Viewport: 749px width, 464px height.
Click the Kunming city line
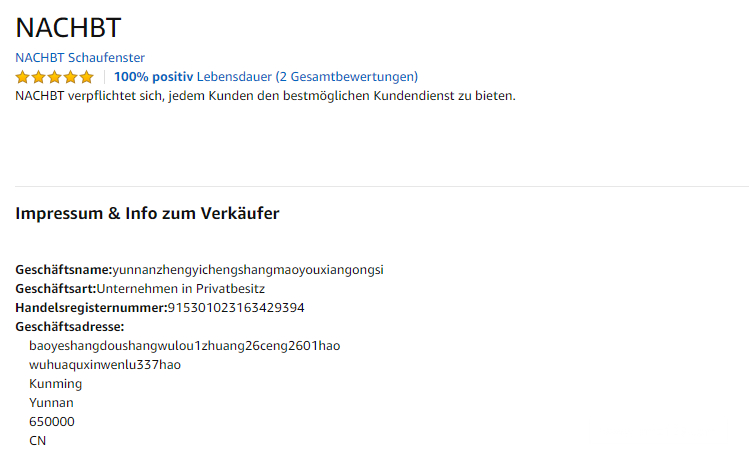[56, 384]
